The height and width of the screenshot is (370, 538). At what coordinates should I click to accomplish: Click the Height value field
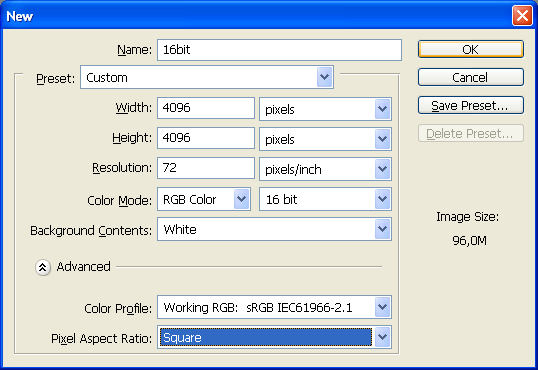(206, 138)
